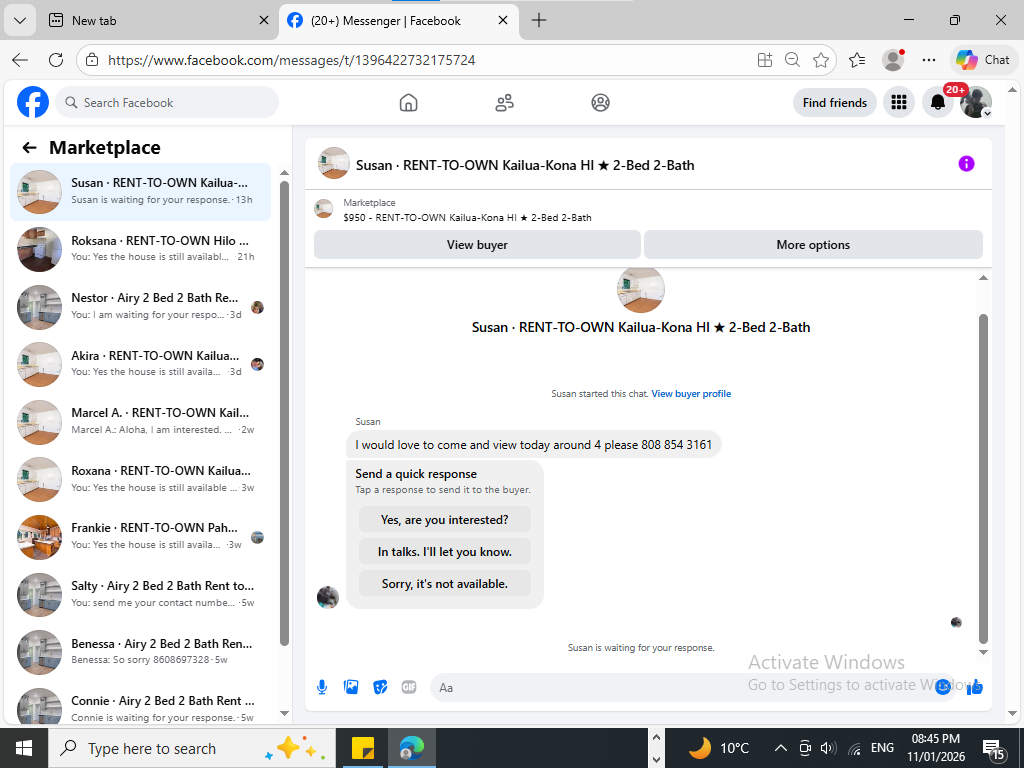Open conversation info purple icon
This screenshot has height=768, width=1024.
(967, 164)
